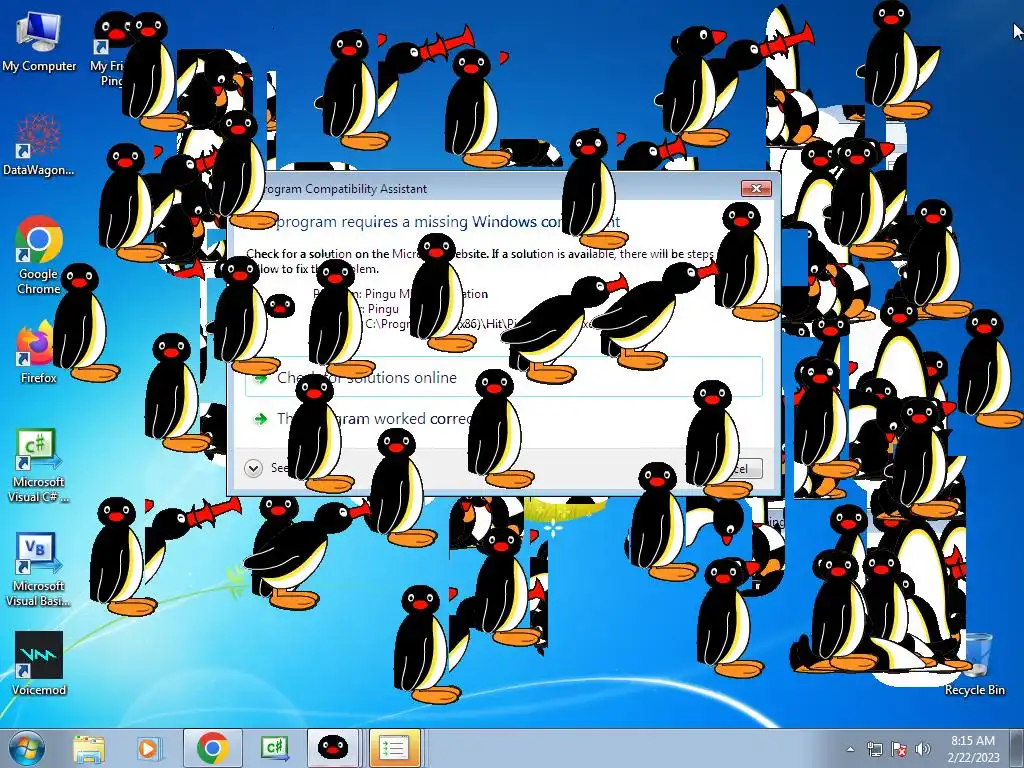The height and width of the screenshot is (768, 1024).
Task: Switch to the list-icon taskbar program
Action: (394, 748)
